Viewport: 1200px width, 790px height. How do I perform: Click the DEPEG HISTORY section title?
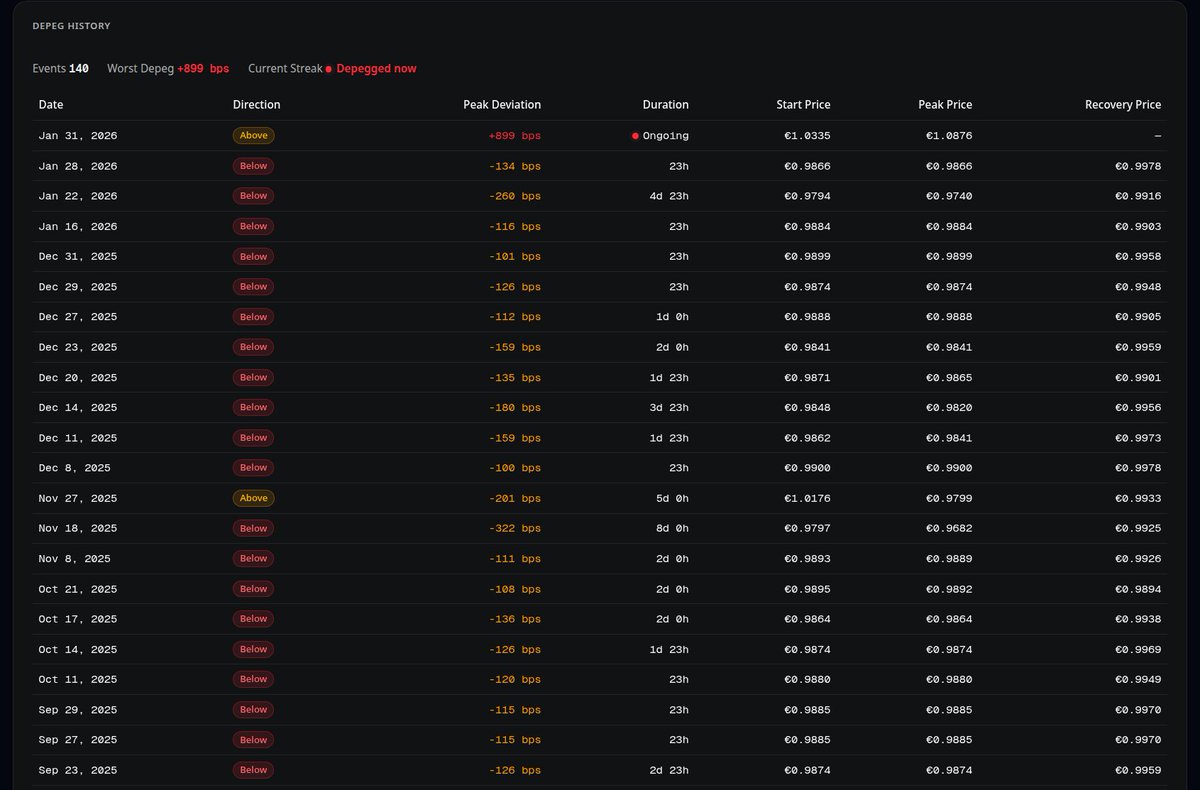[72, 26]
